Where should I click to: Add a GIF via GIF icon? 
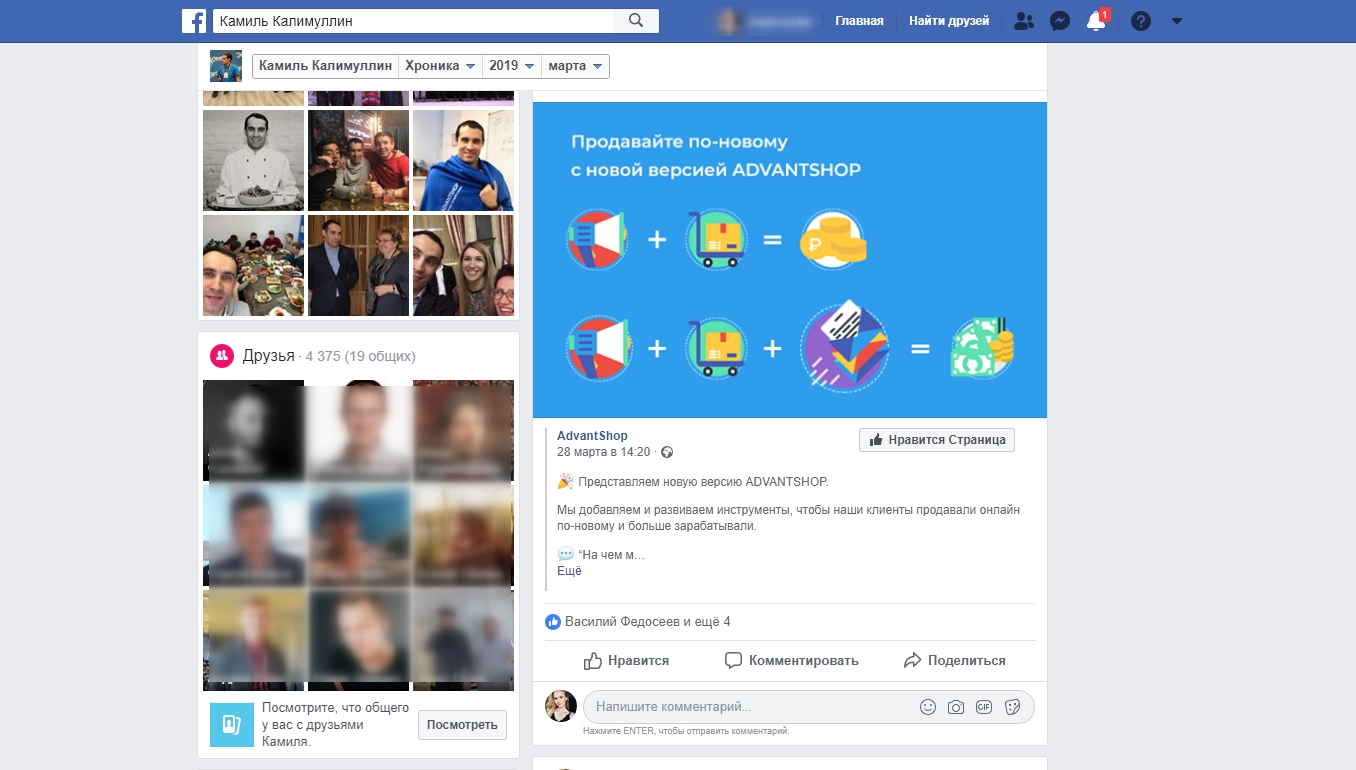coord(984,707)
